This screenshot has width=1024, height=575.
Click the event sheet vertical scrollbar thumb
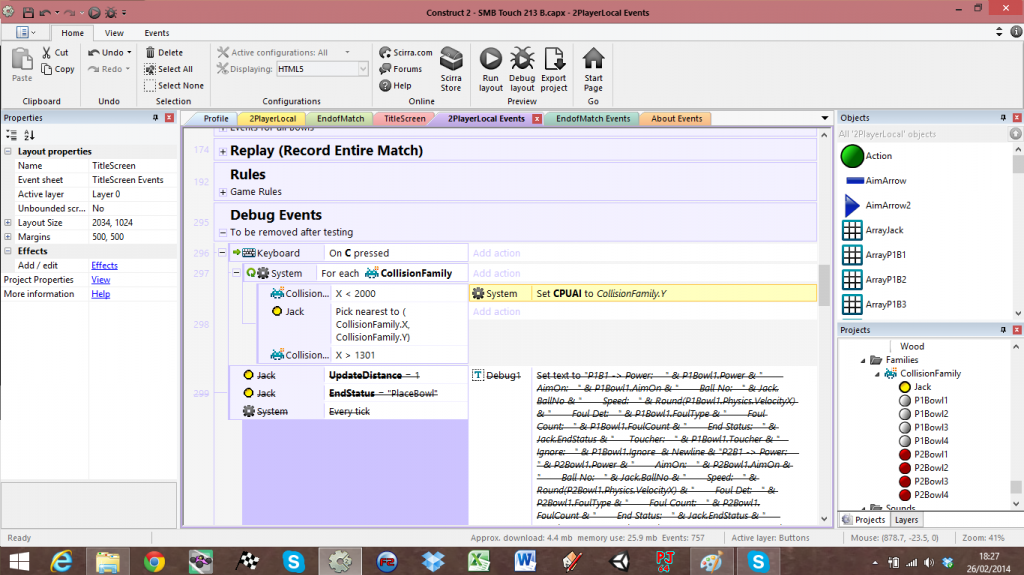pyautogui.click(x=824, y=285)
